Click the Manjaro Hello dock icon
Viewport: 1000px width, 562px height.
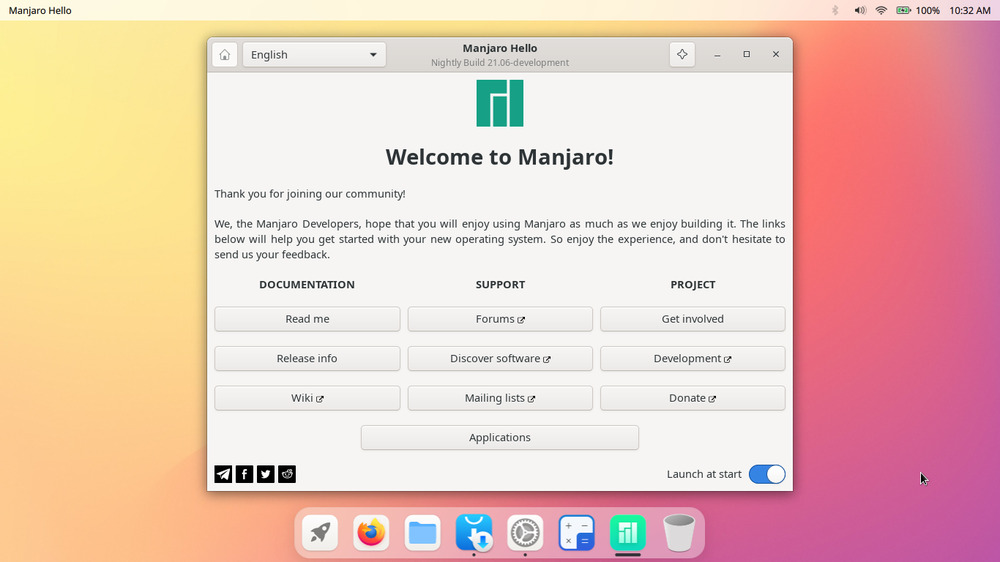[x=628, y=532]
